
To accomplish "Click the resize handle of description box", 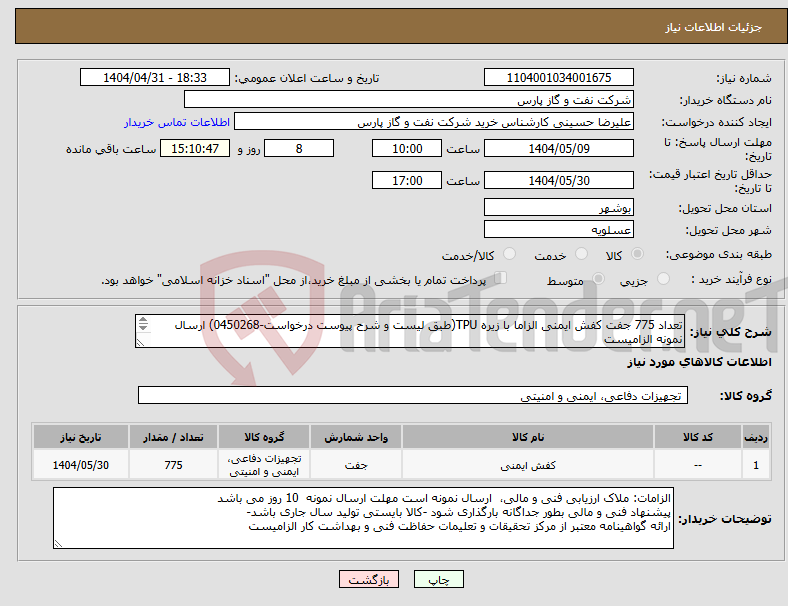I will 140,342.
